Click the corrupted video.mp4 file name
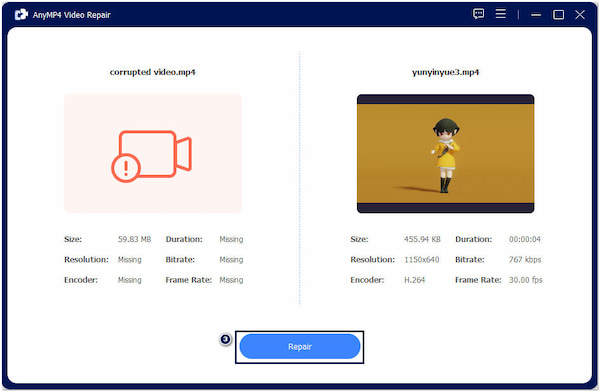This screenshot has height=392, width=600. point(152,72)
